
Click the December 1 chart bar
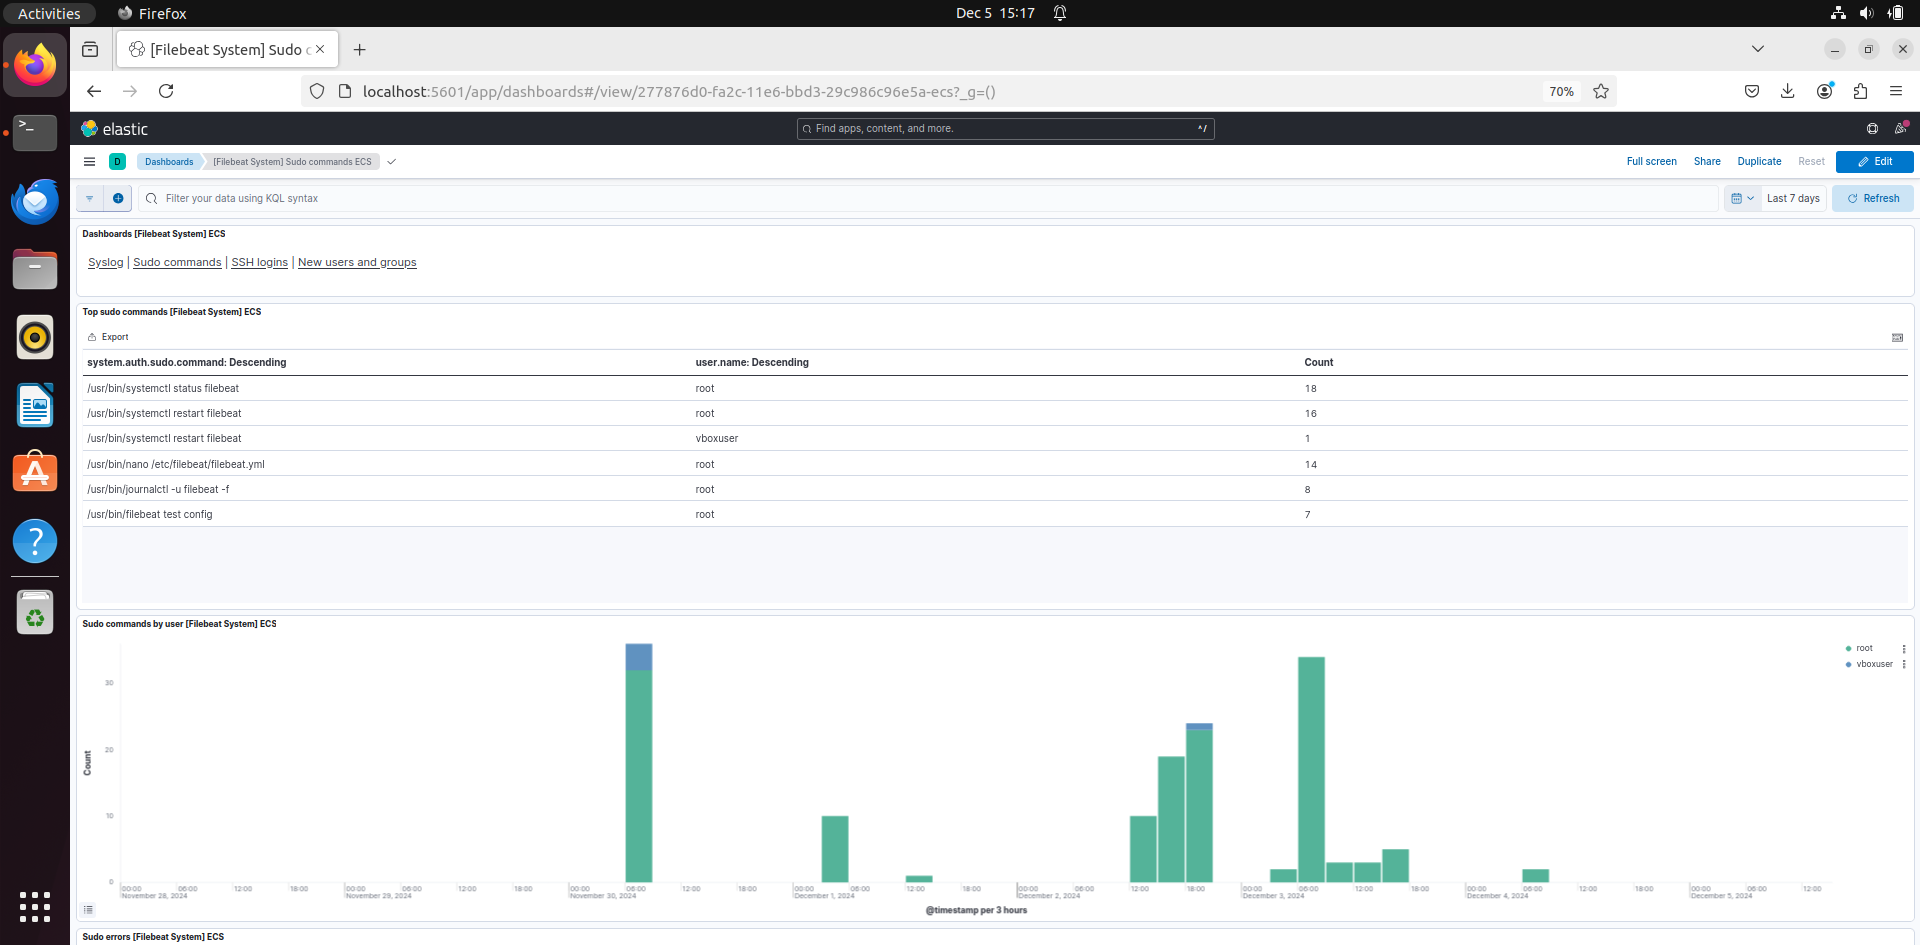(835, 849)
